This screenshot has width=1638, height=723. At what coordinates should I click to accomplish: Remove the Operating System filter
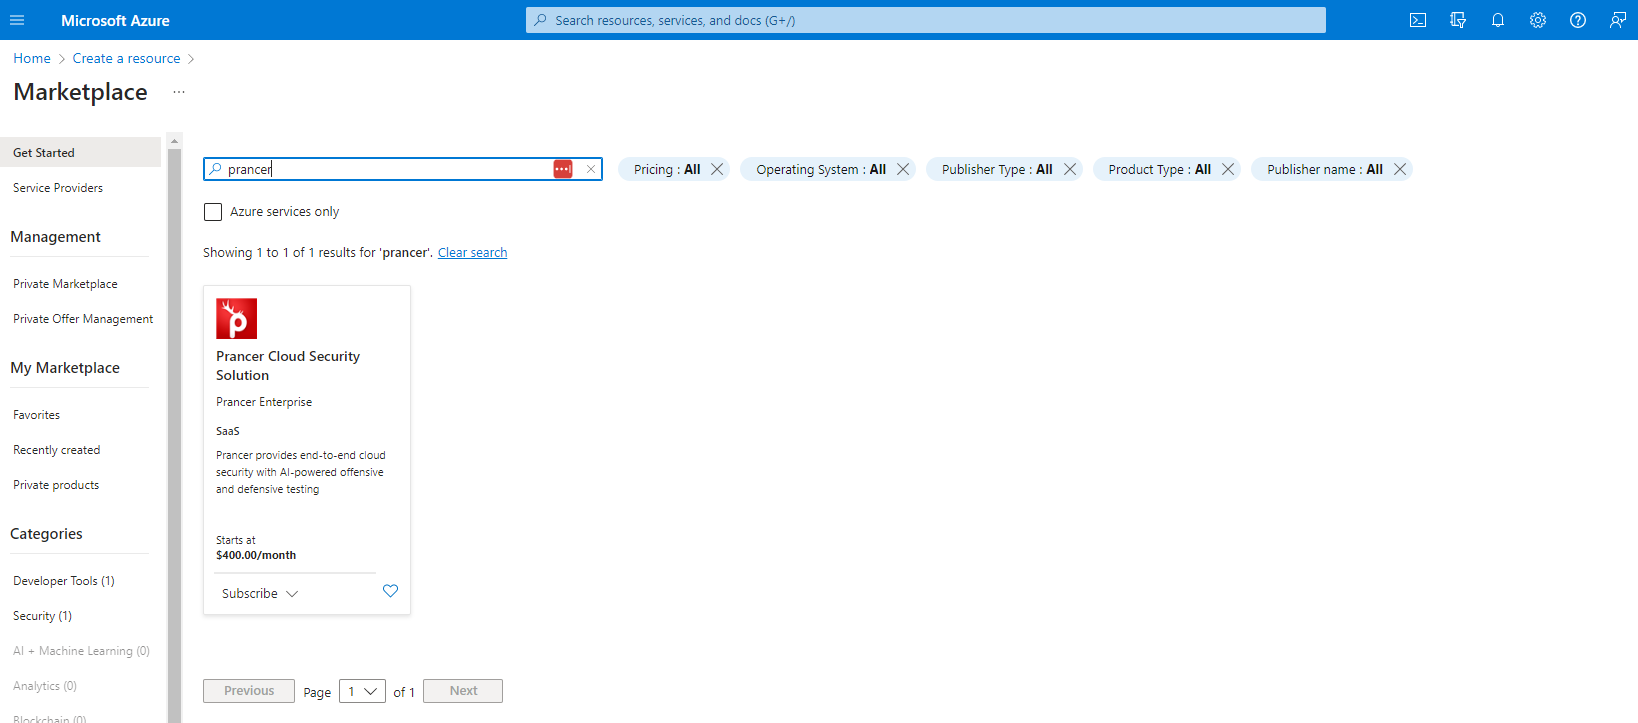point(903,169)
